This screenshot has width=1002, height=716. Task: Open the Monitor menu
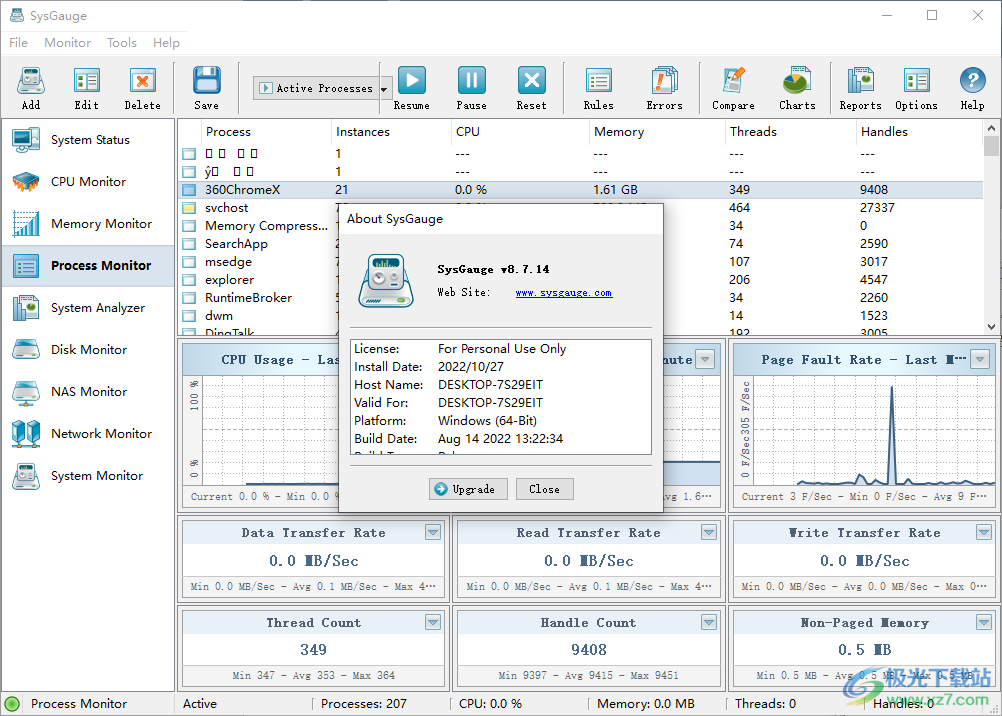tap(67, 43)
